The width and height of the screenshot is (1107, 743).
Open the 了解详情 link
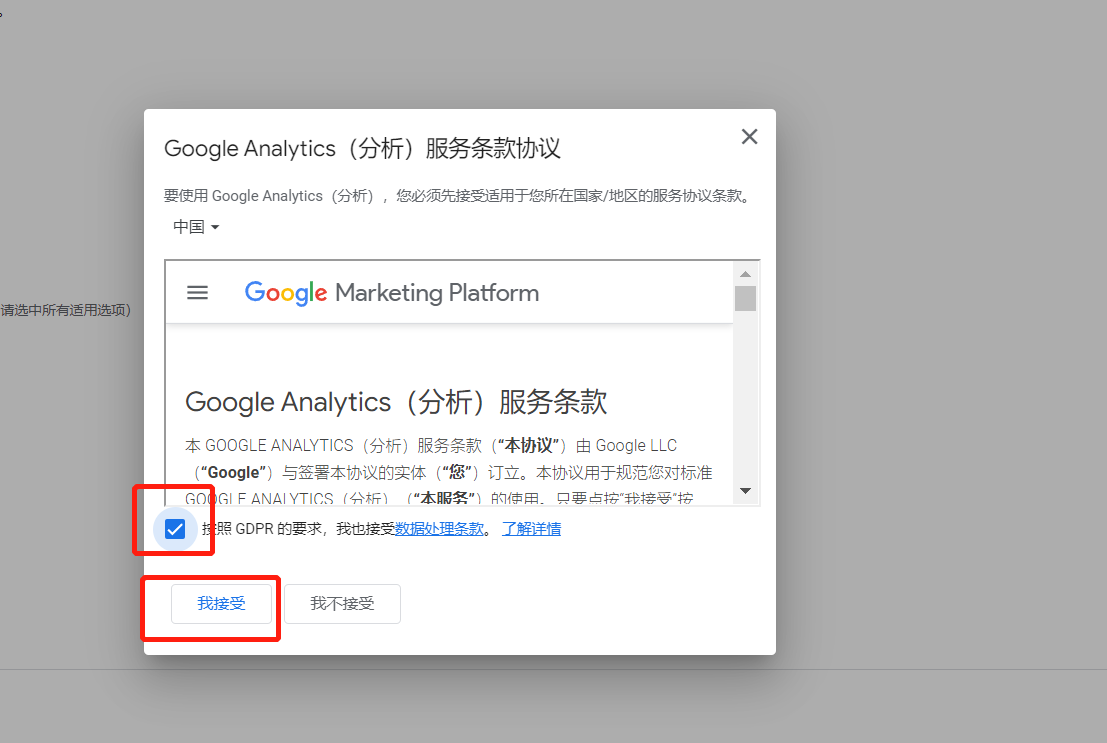click(x=531, y=528)
